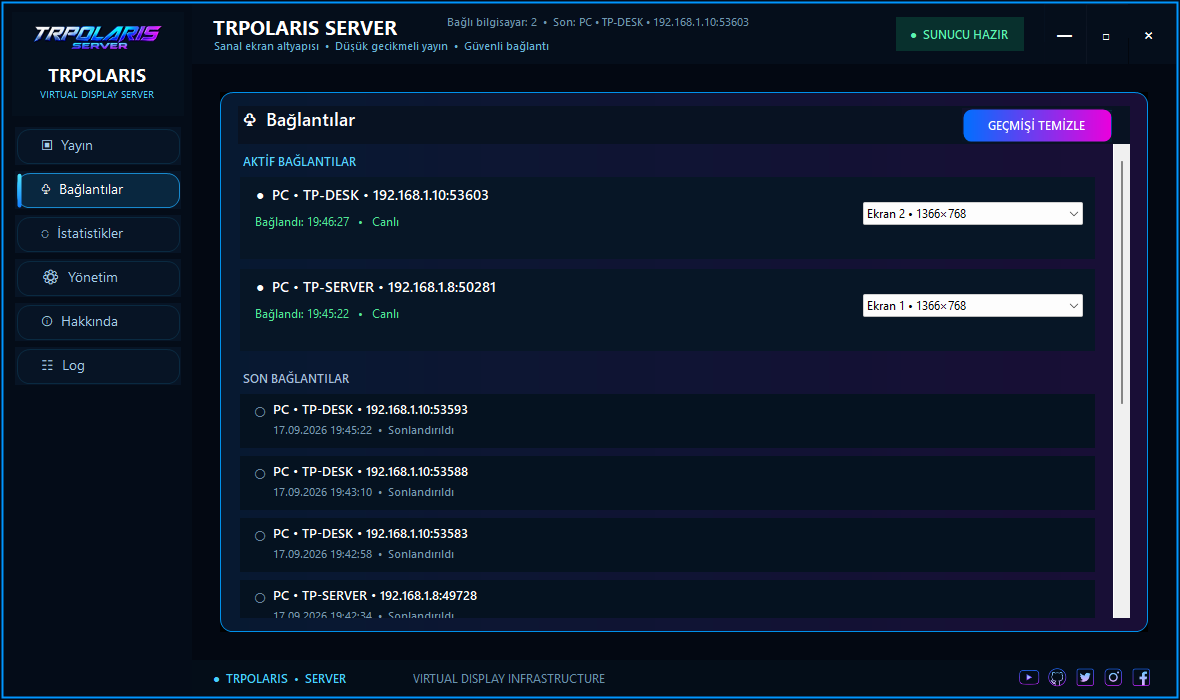Screen dimensions: 1180x700
Task: Open the YouTube link icon in footer
Action: tap(1029, 677)
